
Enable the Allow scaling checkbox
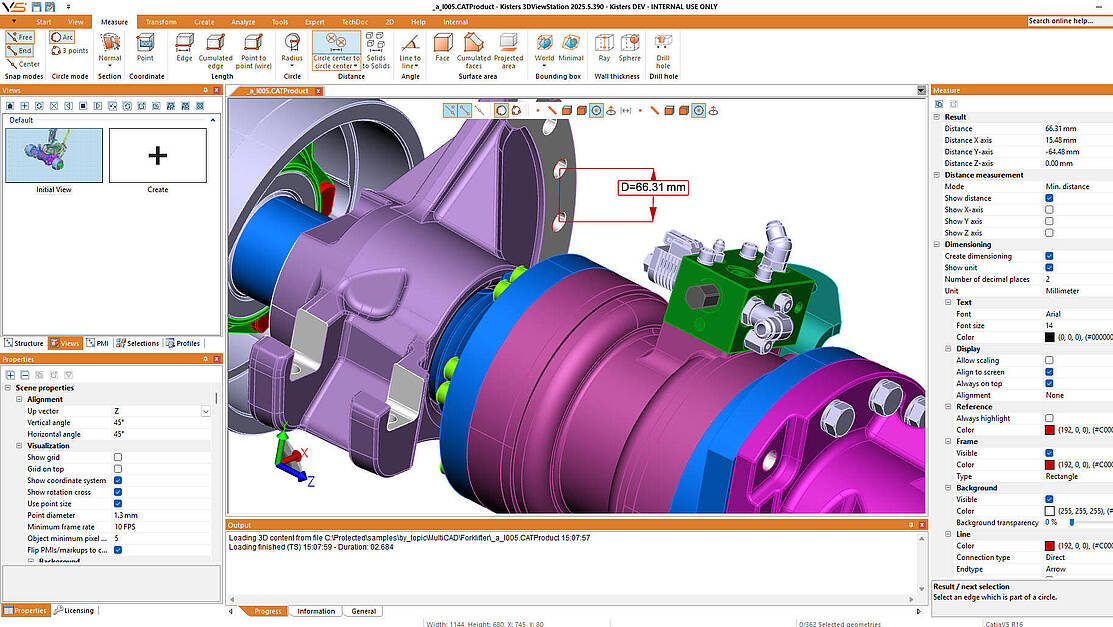click(x=1049, y=360)
